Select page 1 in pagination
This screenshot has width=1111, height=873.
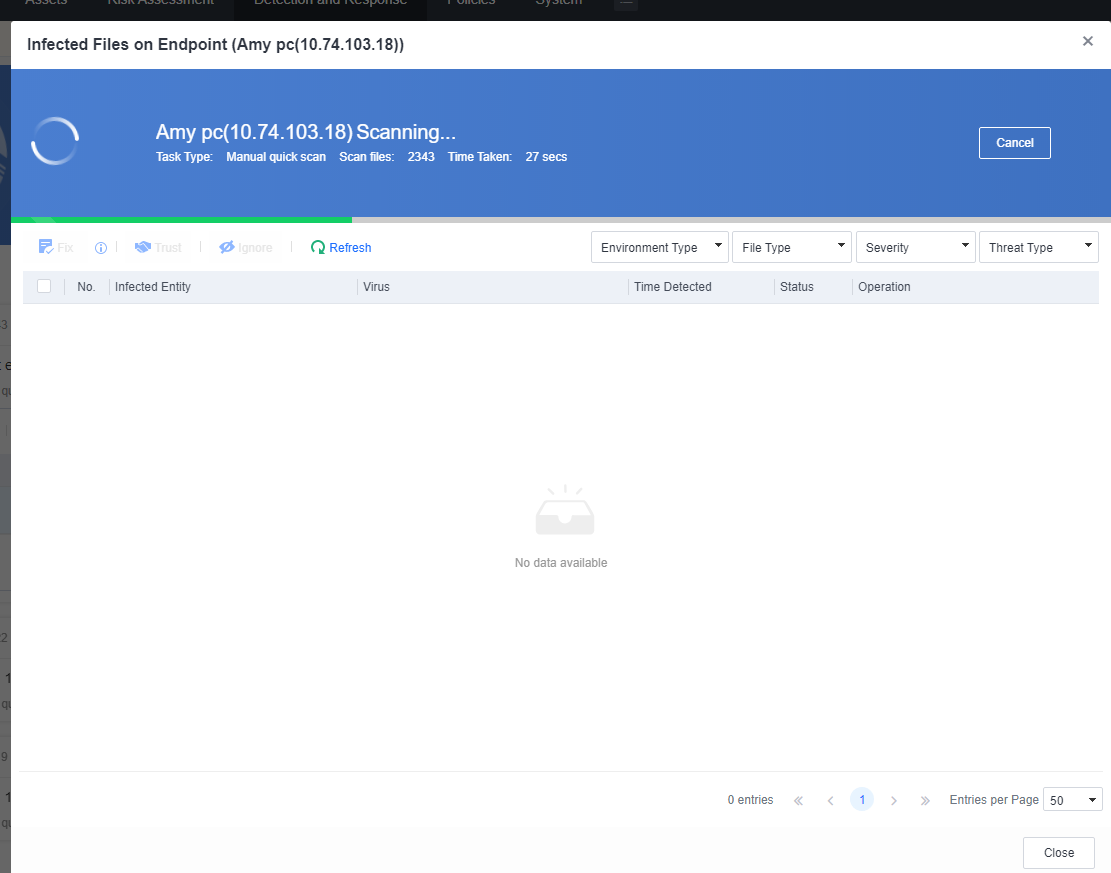[x=861, y=800]
